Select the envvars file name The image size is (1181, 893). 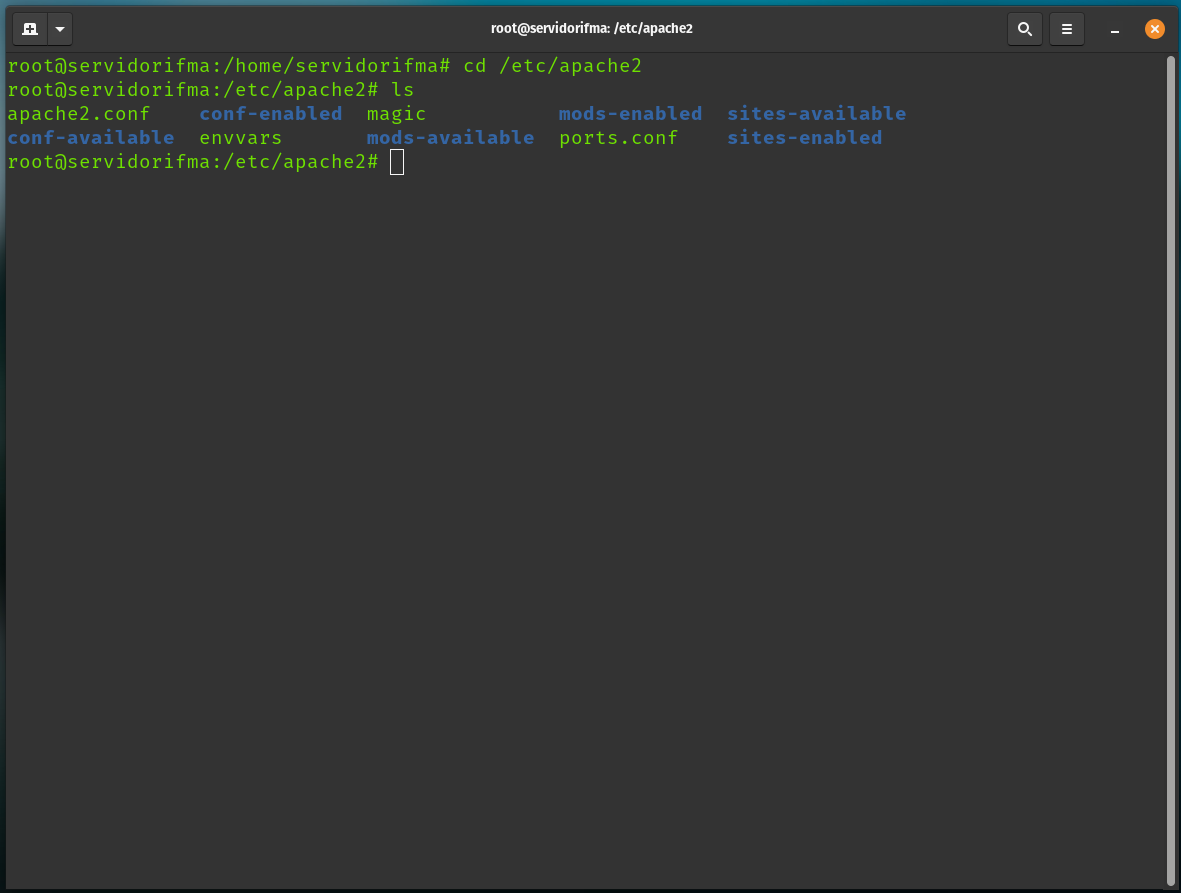point(241,139)
